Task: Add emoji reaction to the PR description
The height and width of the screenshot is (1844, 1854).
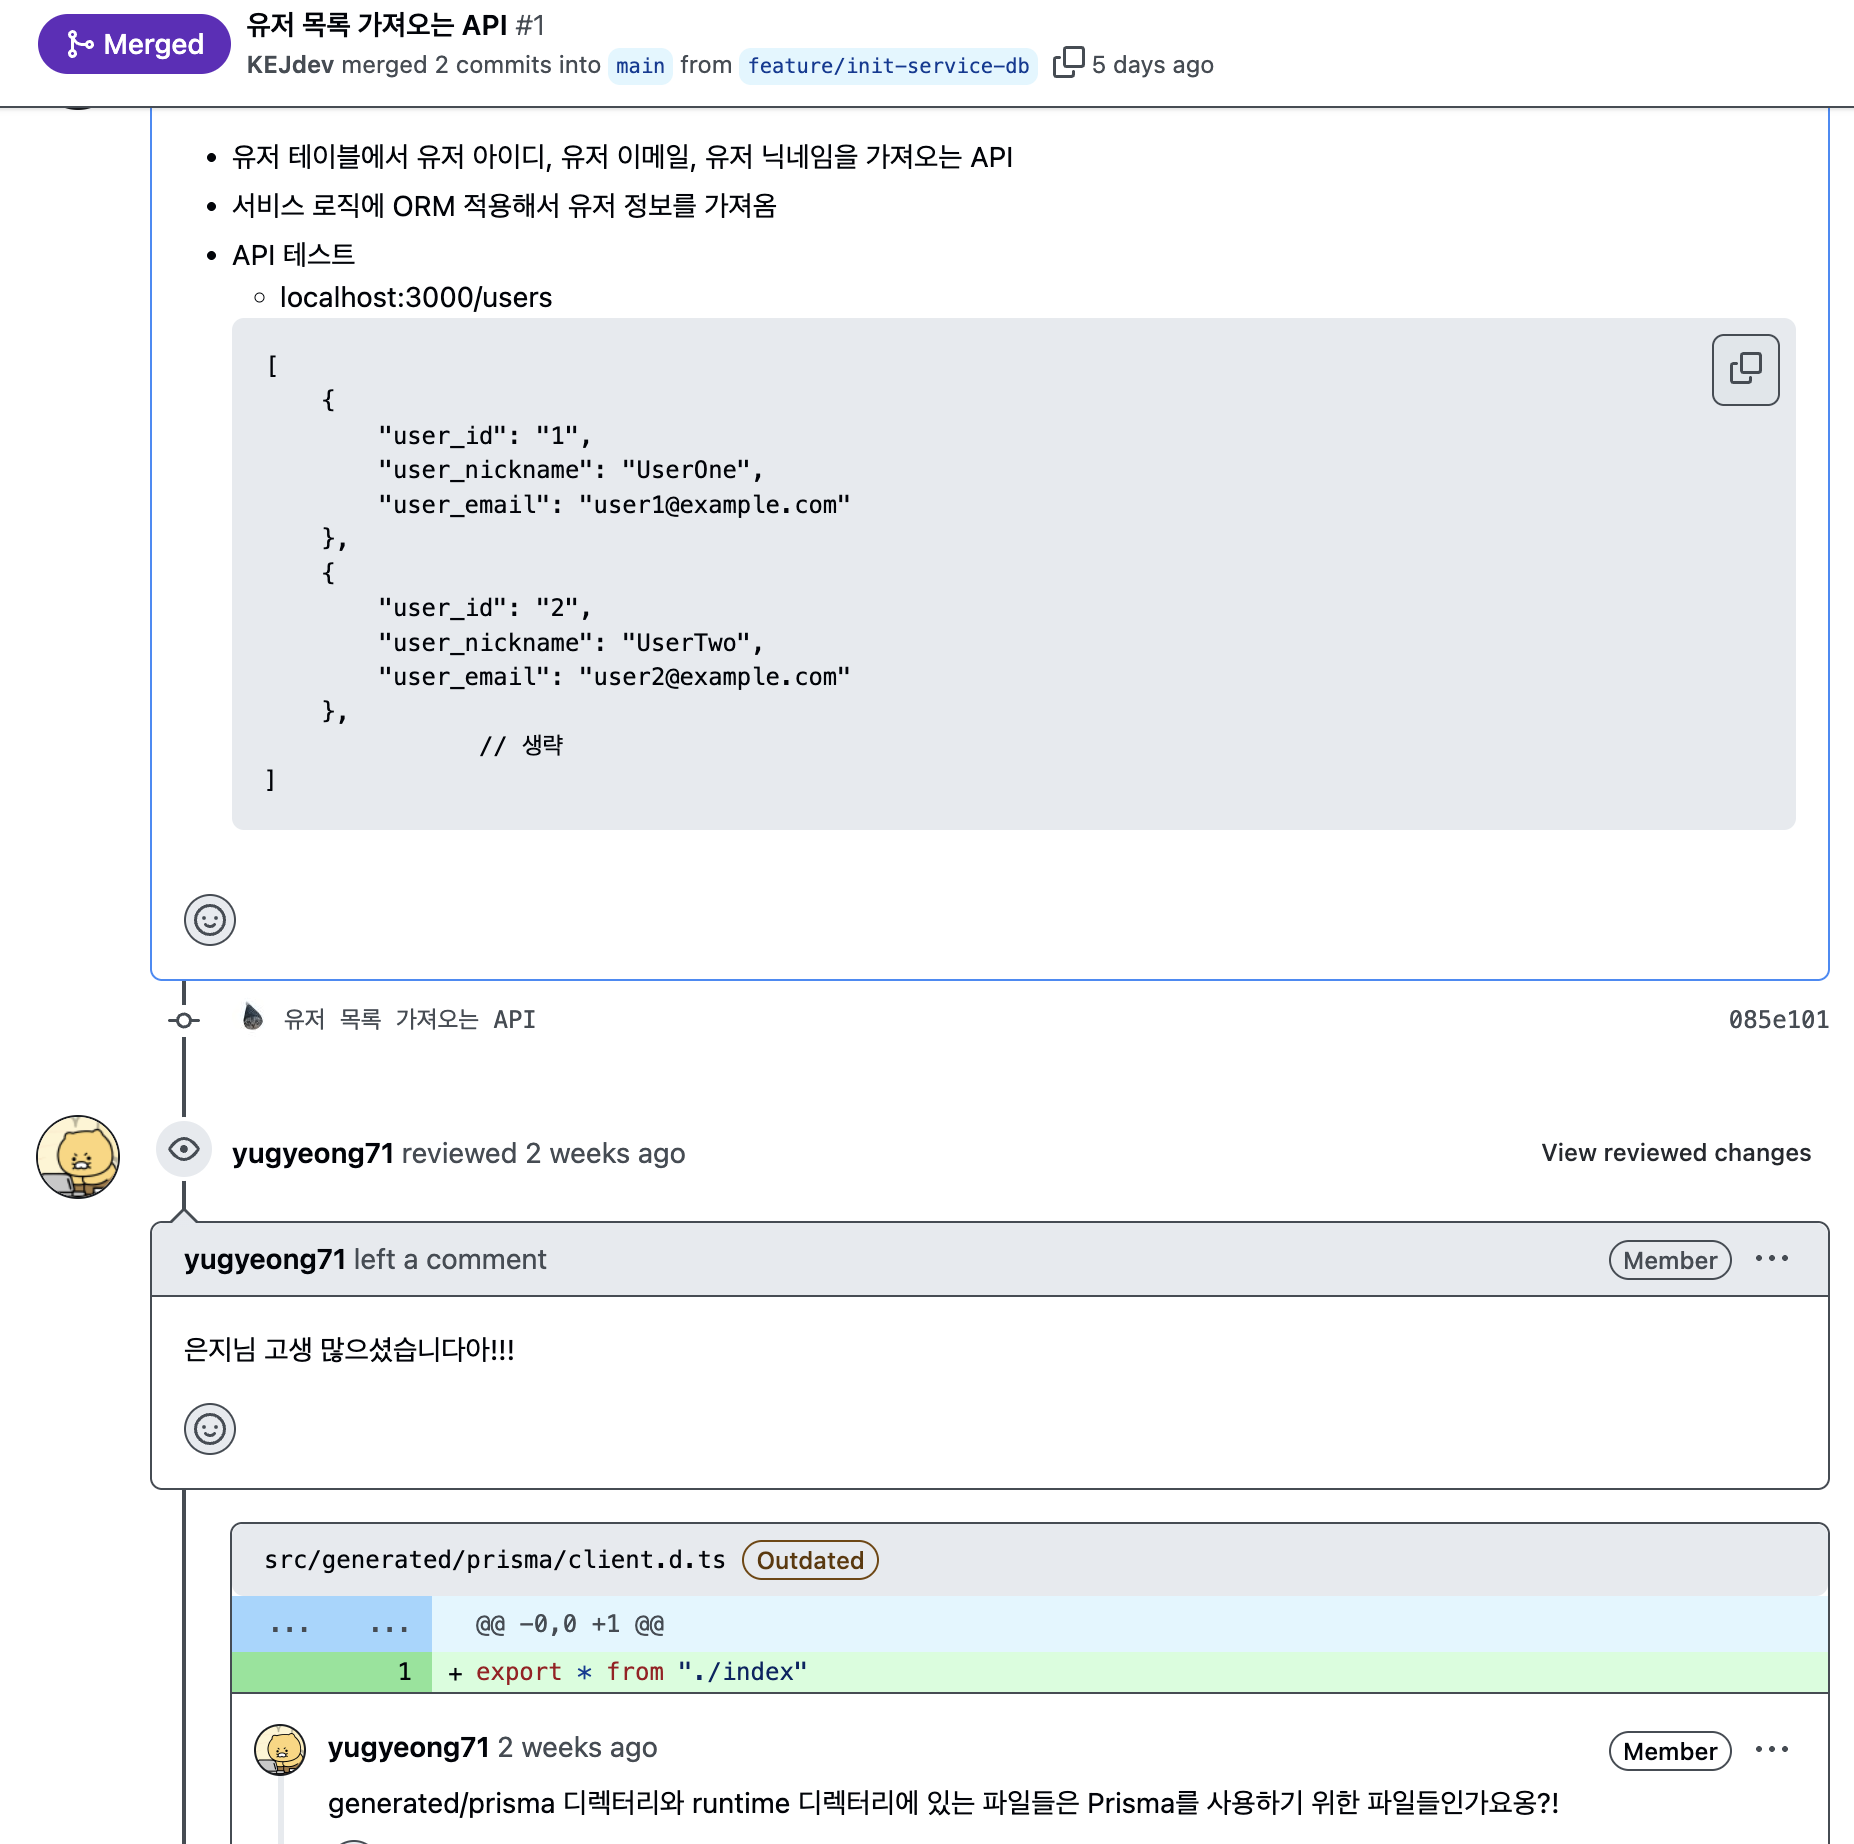Action: 210,920
